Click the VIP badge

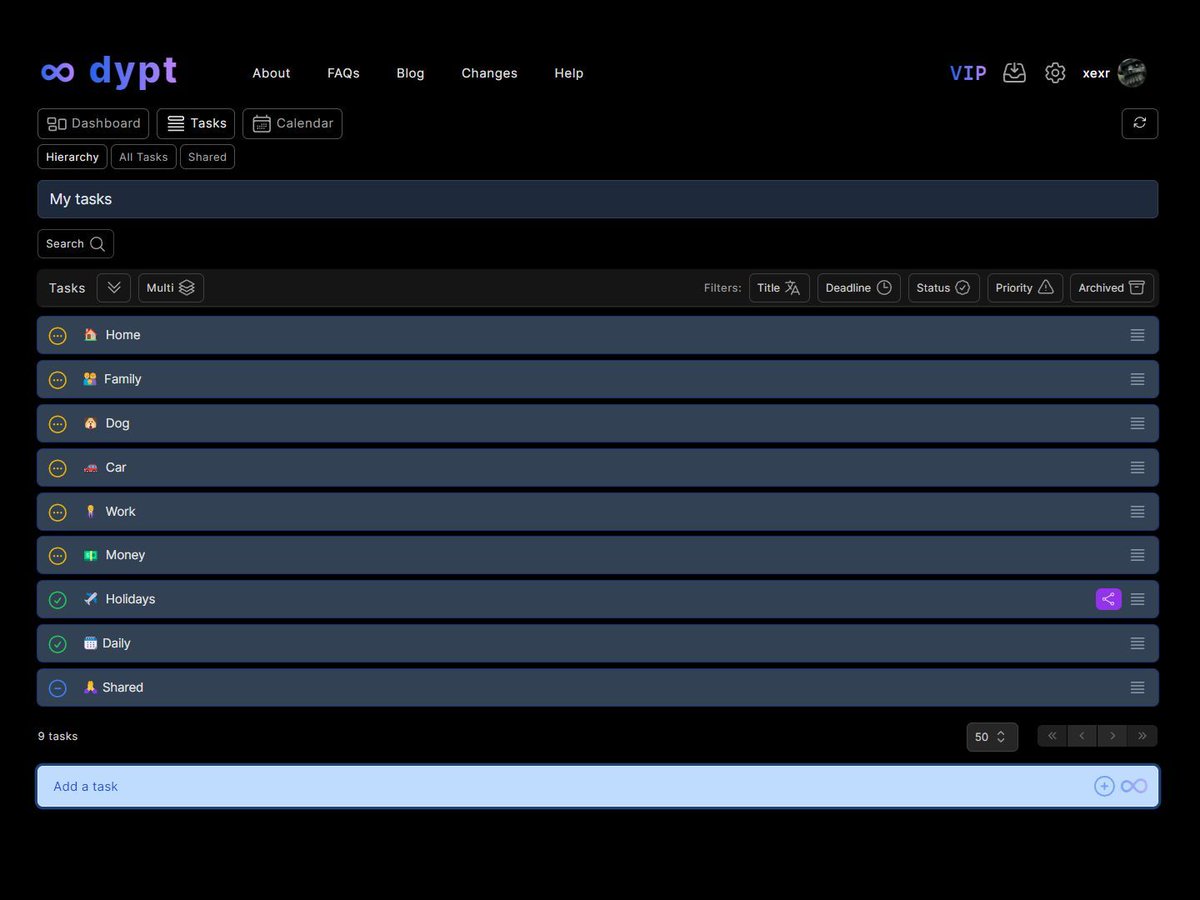click(x=968, y=73)
